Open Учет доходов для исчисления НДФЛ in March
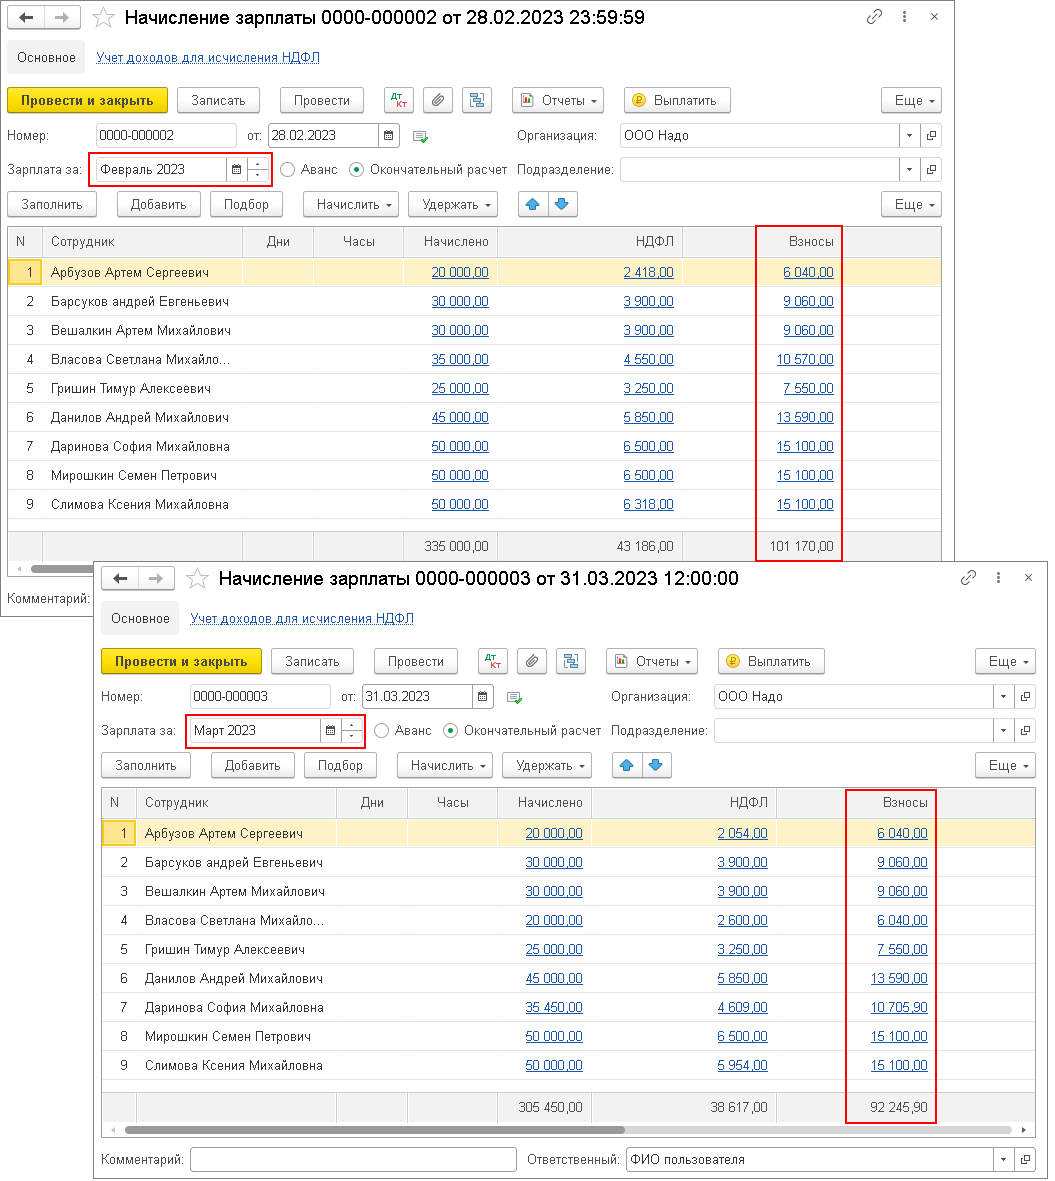Screen dimensions: 1055x1181 click(x=302, y=618)
